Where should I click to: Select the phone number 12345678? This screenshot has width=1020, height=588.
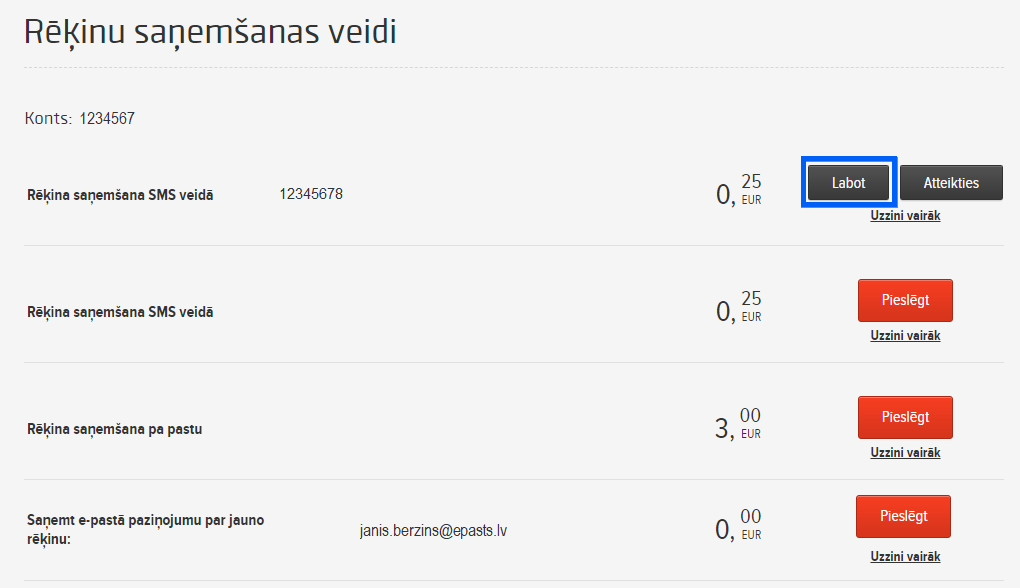pos(311,194)
